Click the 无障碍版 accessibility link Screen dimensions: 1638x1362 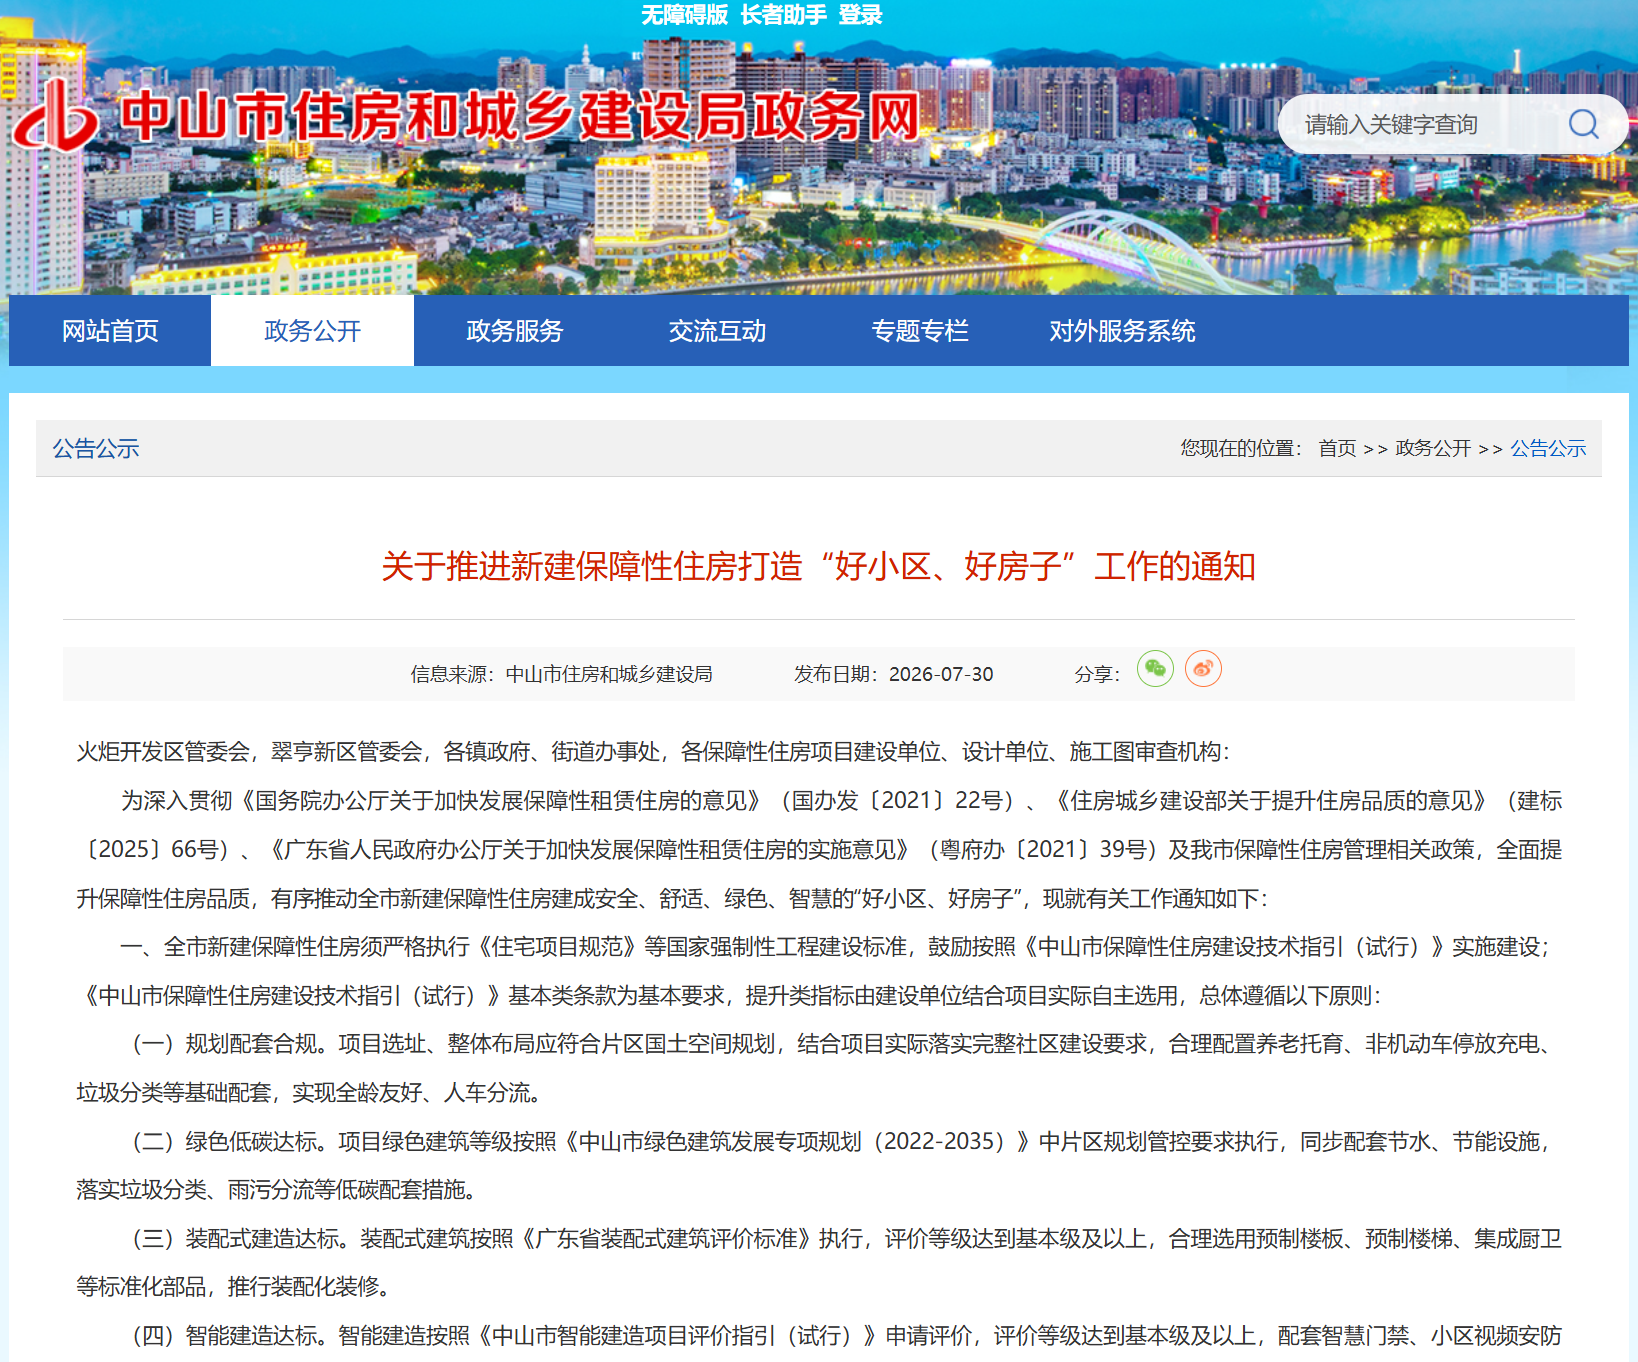point(684,15)
